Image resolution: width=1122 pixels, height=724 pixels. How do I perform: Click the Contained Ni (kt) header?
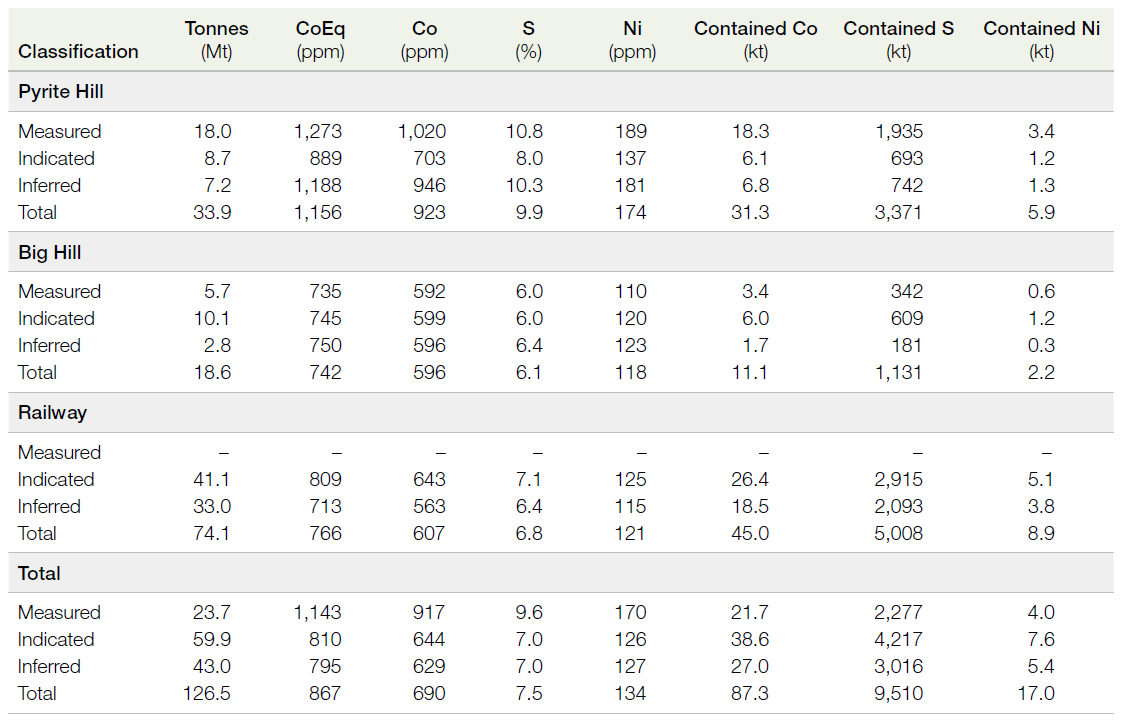1041,40
